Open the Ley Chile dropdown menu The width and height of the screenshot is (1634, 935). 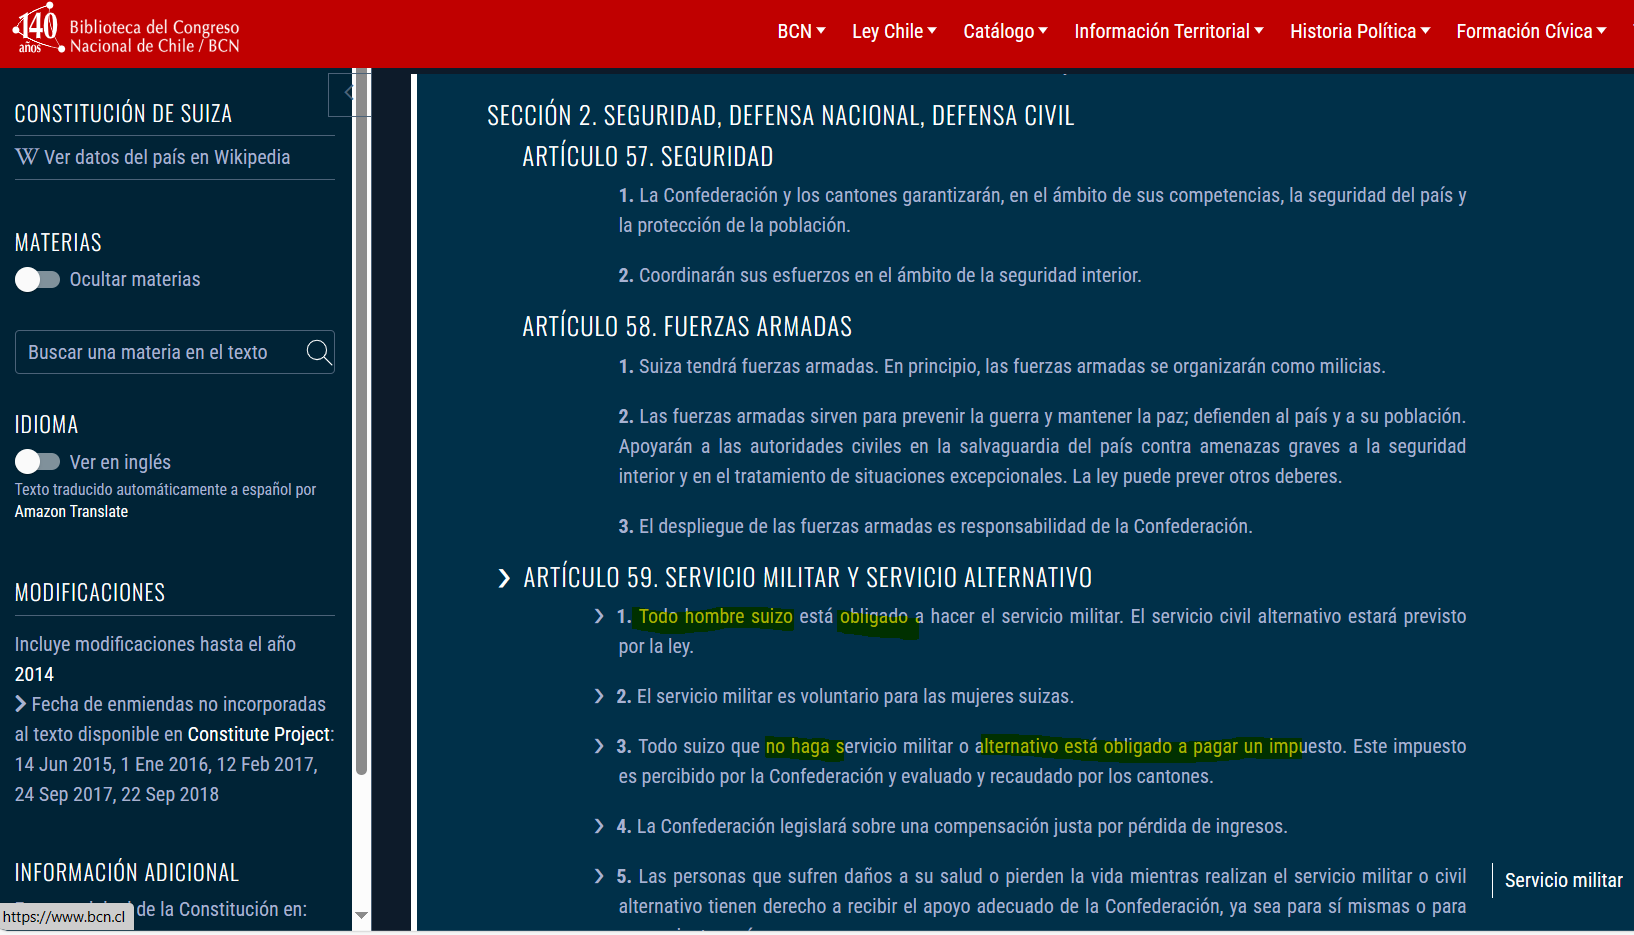point(894,31)
